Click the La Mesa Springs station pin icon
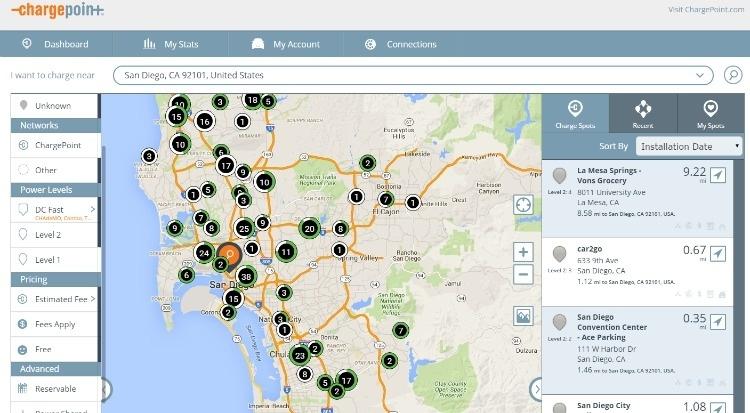The width and height of the screenshot is (750, 413). tap(559, 176)
